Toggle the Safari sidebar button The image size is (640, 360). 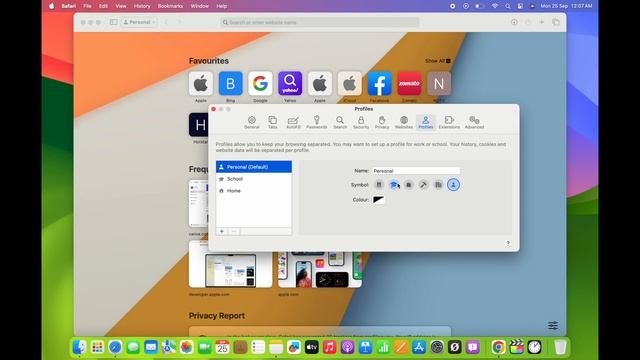(x=113, y=22)
